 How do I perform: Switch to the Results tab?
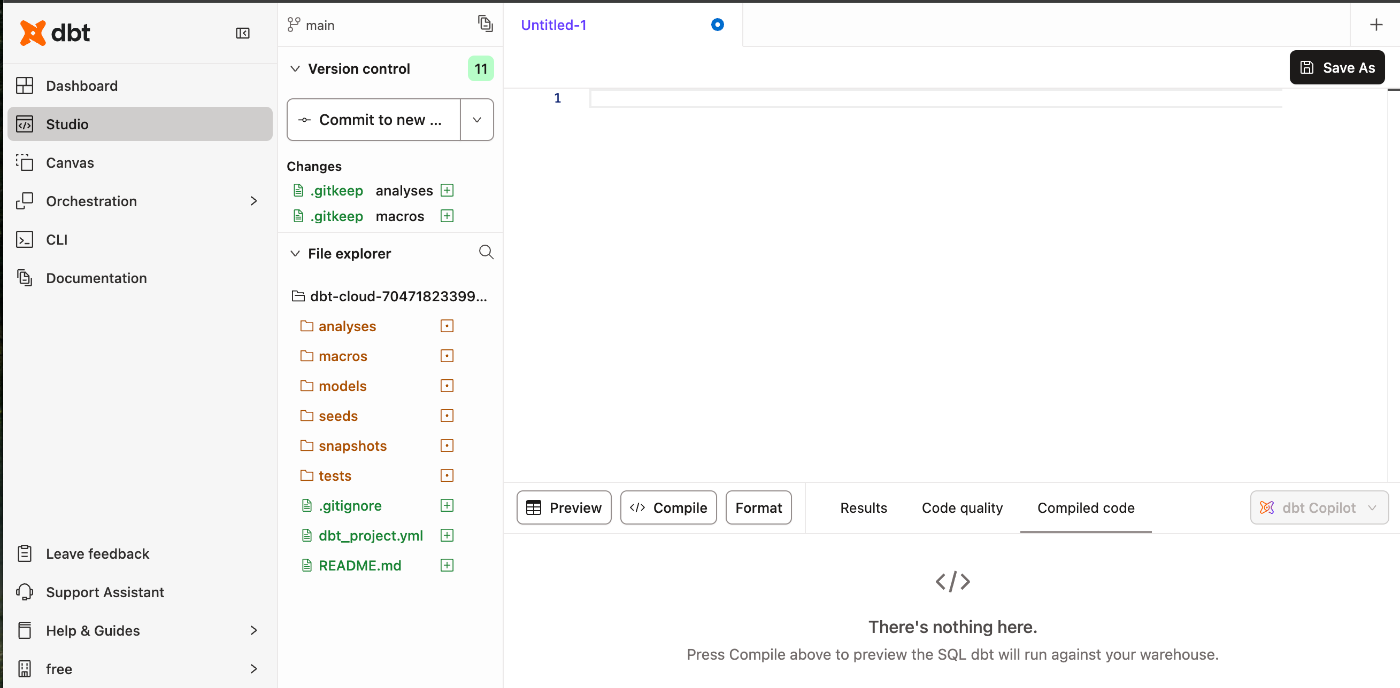point(864,508)
